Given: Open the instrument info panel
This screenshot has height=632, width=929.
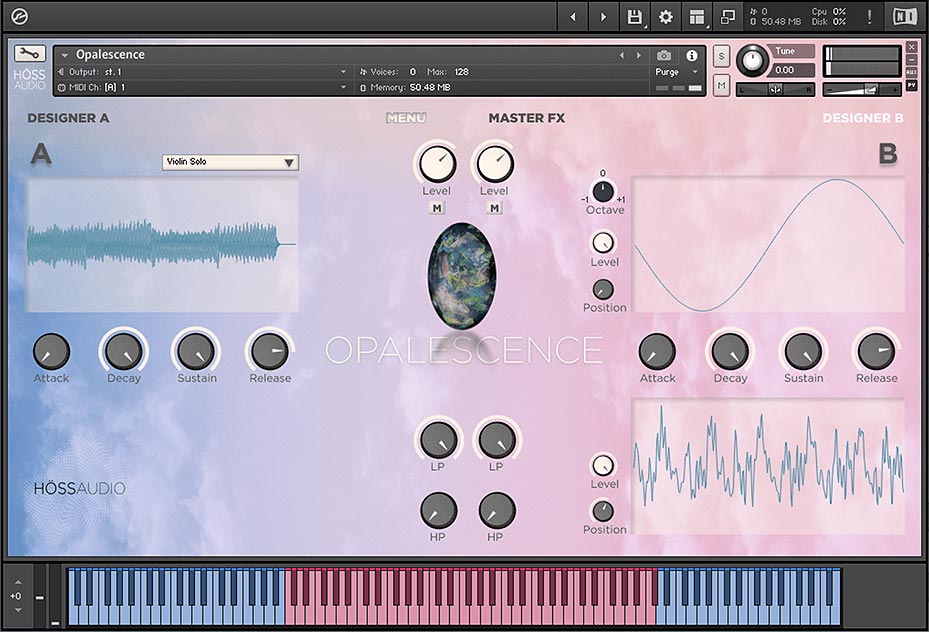Looking at the screenshot, I should [690, 54].
